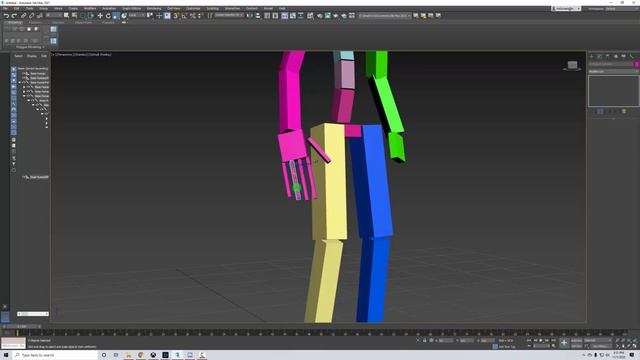Viewport: 640px width, 360px height.
Task: Toggle the Selection Lock padlock
Action: coord(424,340)
